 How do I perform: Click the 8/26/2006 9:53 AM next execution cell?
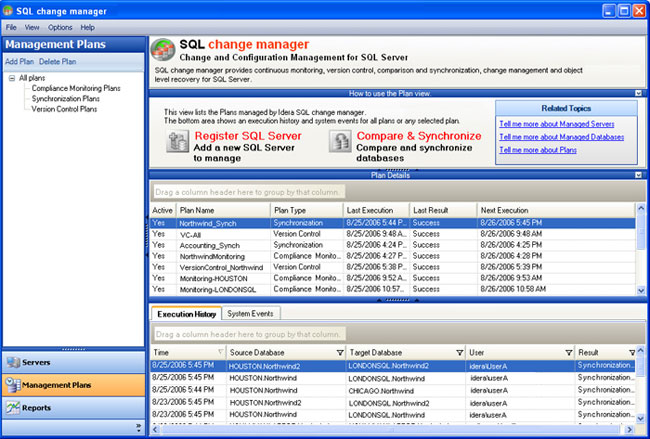(556, 278)
